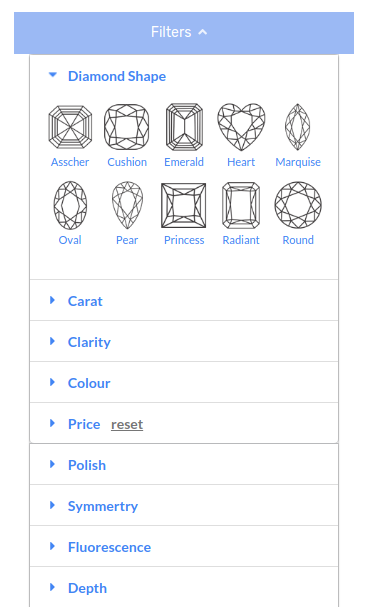Viewport: 369px width, 607px height.
Task: Expand the Polish filter section
Action: pos(184,465)
